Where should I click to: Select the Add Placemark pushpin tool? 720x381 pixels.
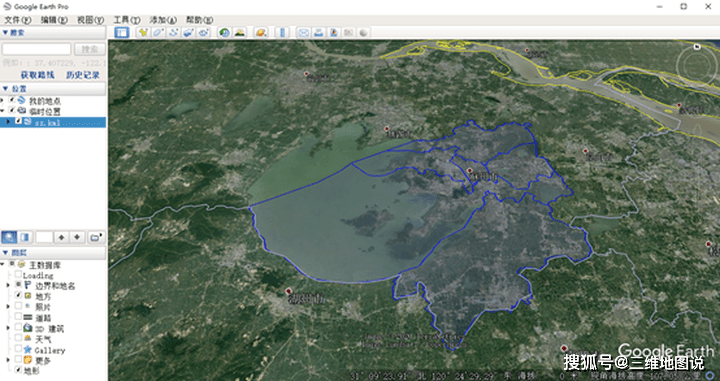(x=144, y=32)
